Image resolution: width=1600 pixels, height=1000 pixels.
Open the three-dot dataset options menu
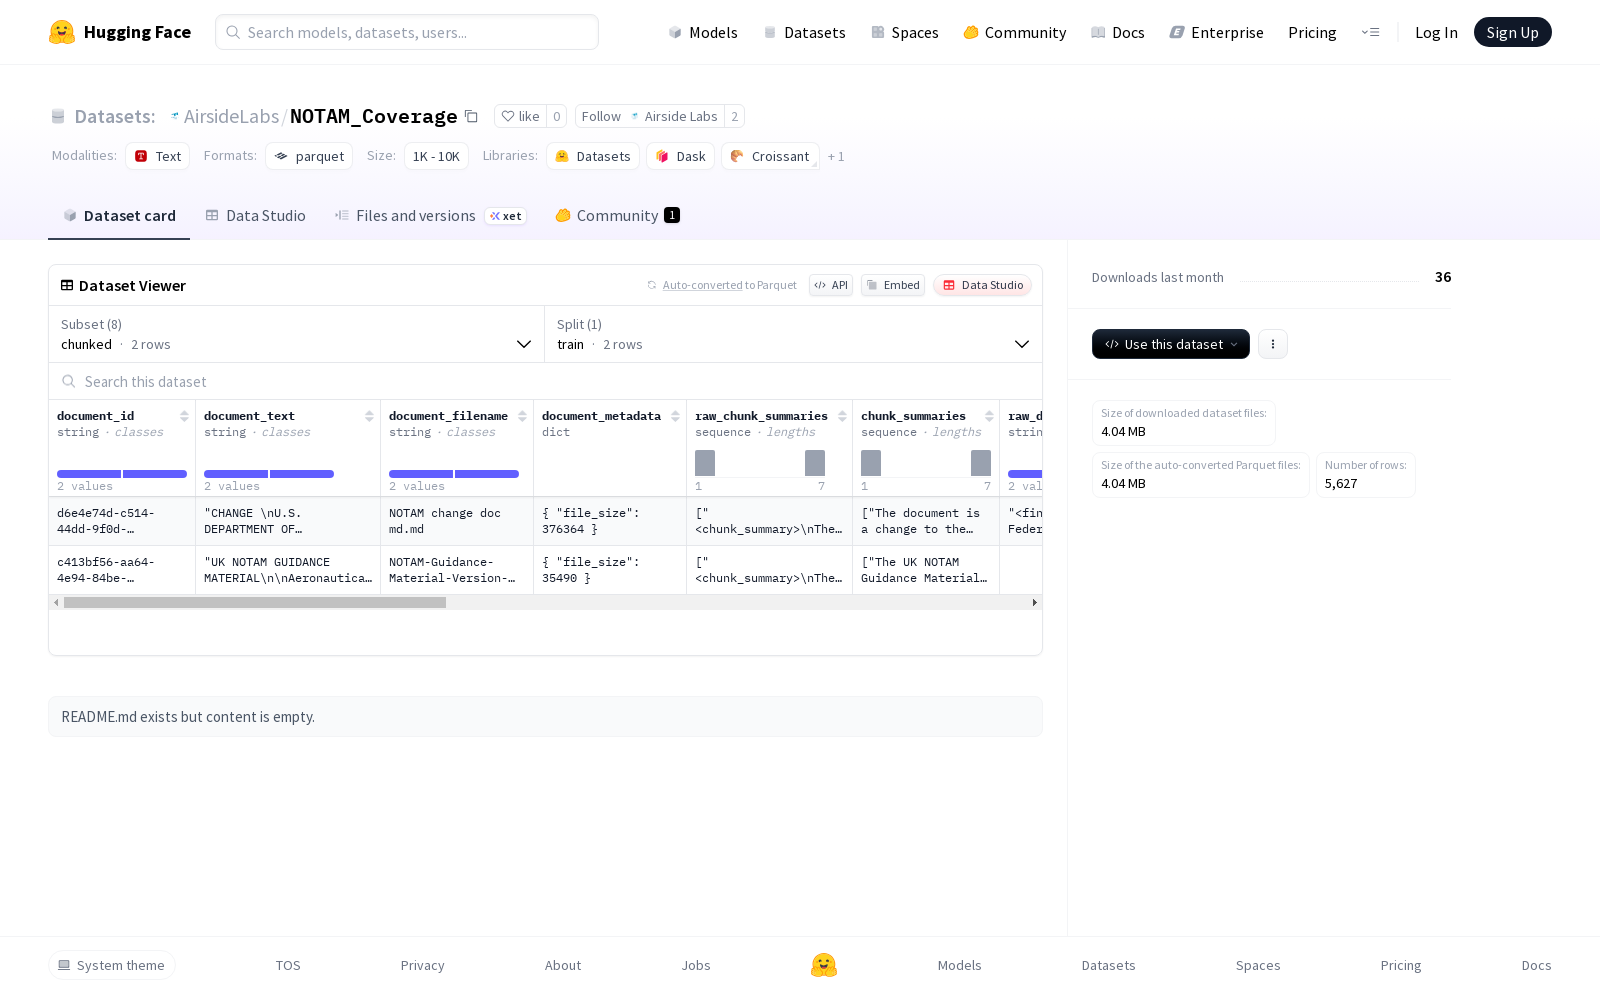(x=1273, y=344)
